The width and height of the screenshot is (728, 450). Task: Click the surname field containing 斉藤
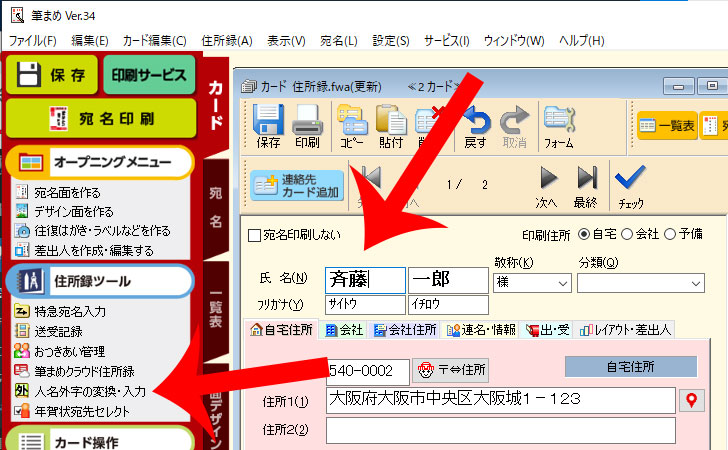click(365, 280)
